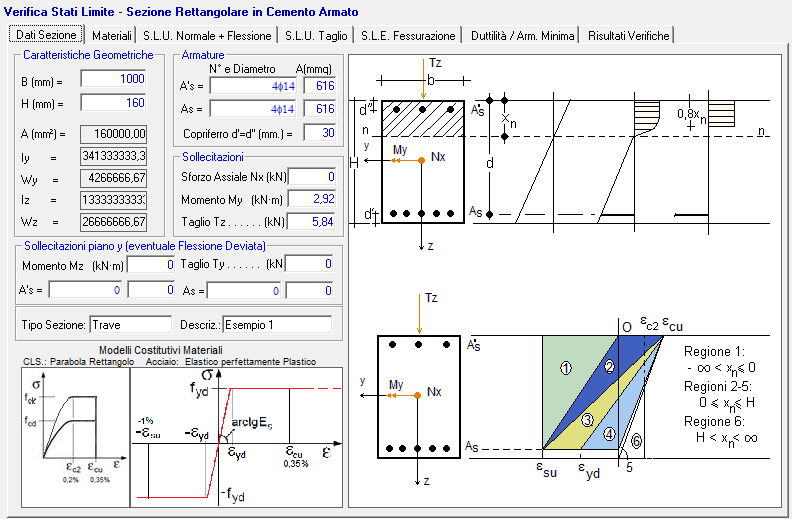
Task: Click the lower cross-section drawing
Action: [419, 397]
